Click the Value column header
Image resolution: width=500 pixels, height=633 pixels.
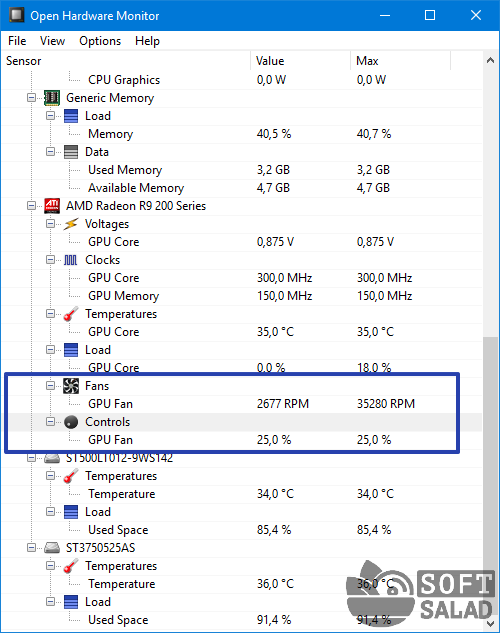[x=300, y=61]
